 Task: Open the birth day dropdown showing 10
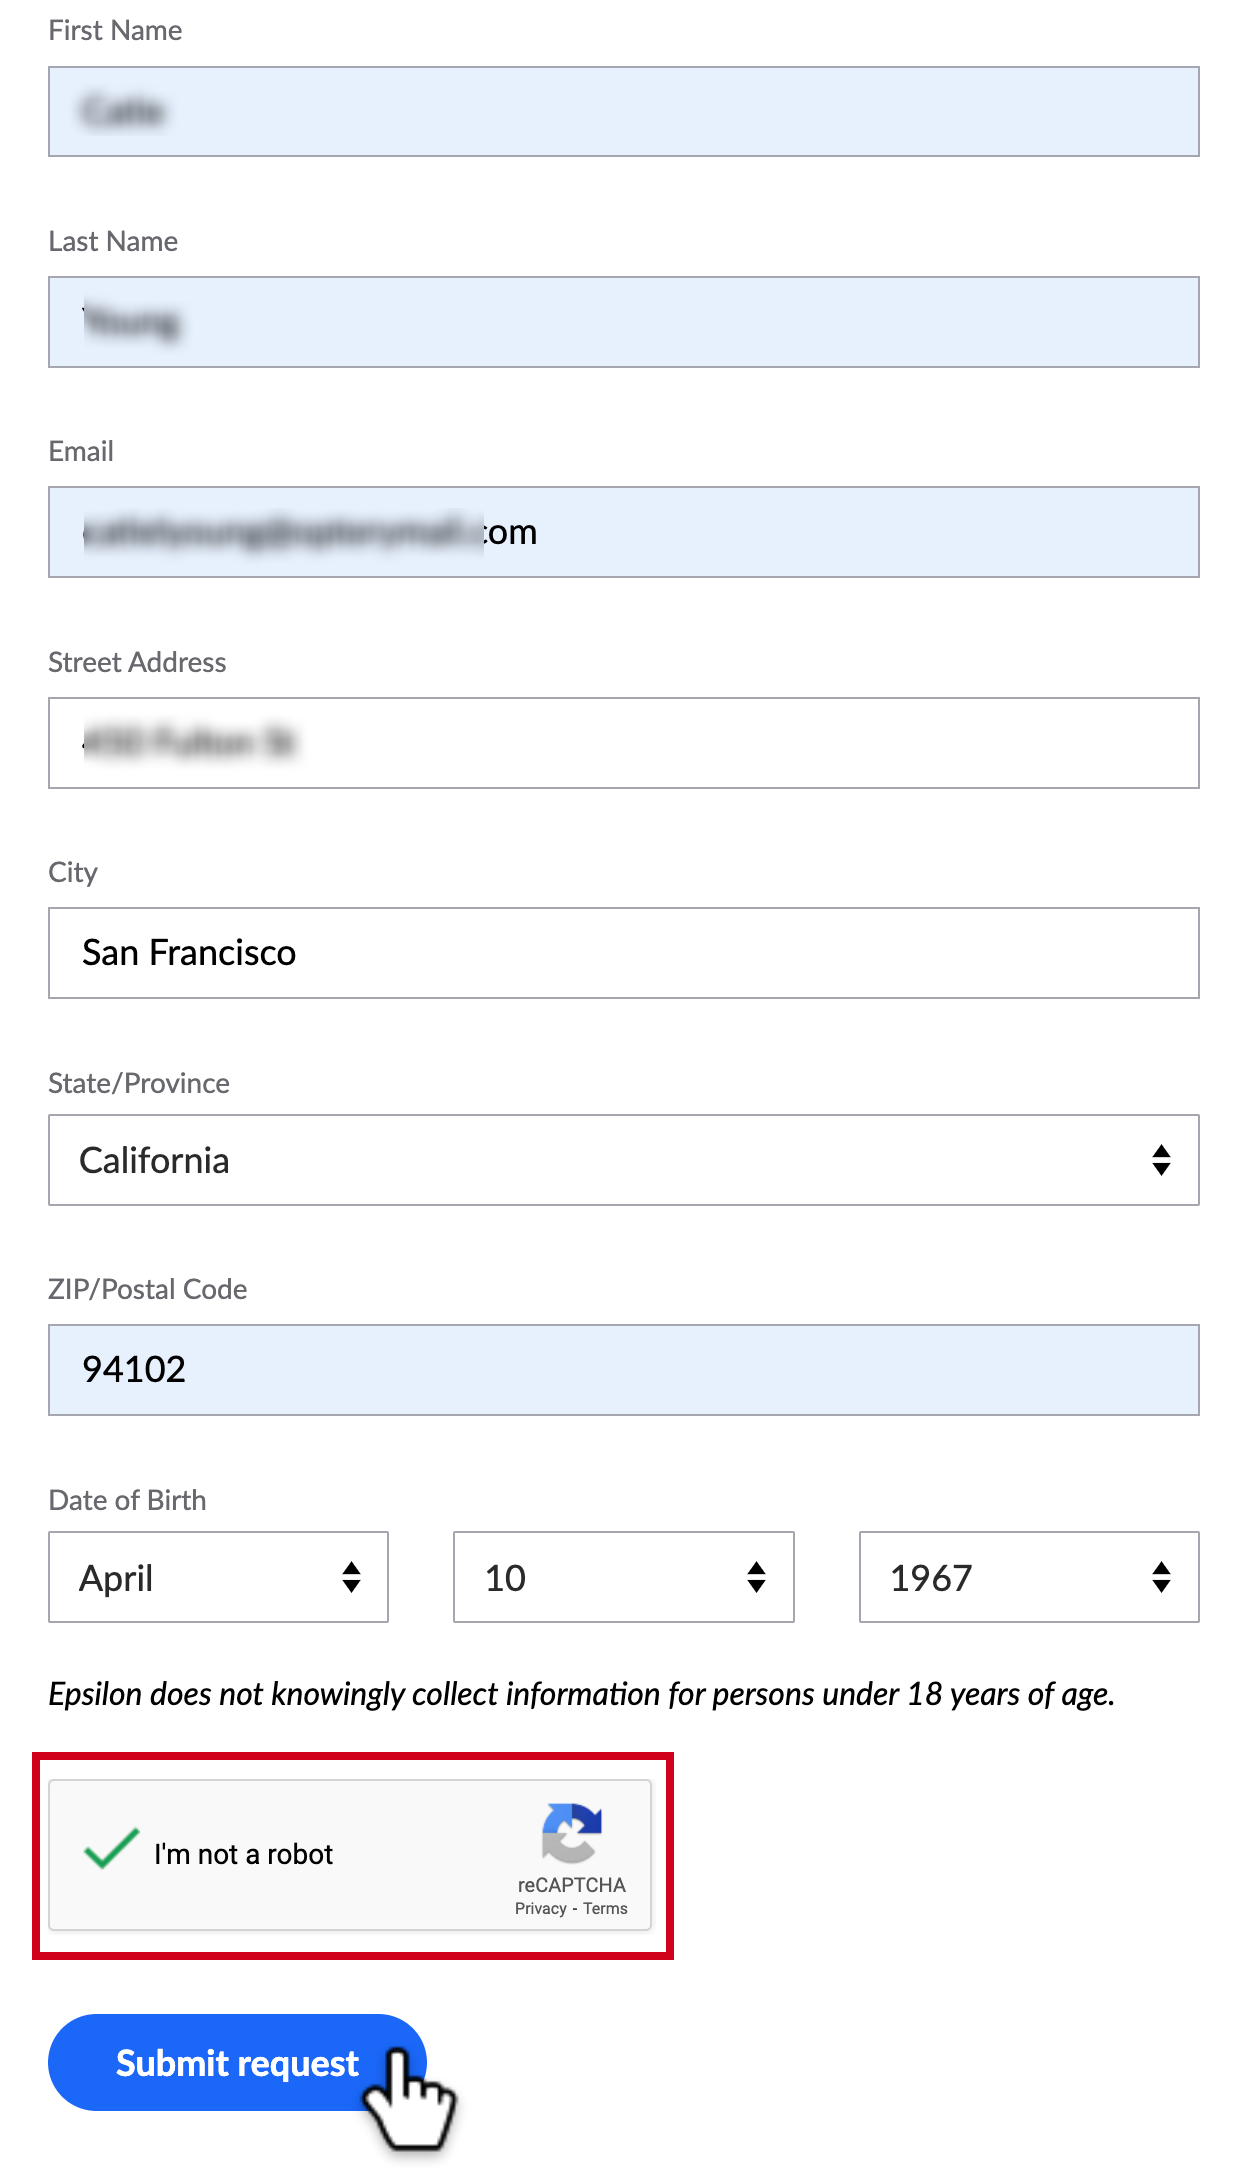click(624, 1577)
